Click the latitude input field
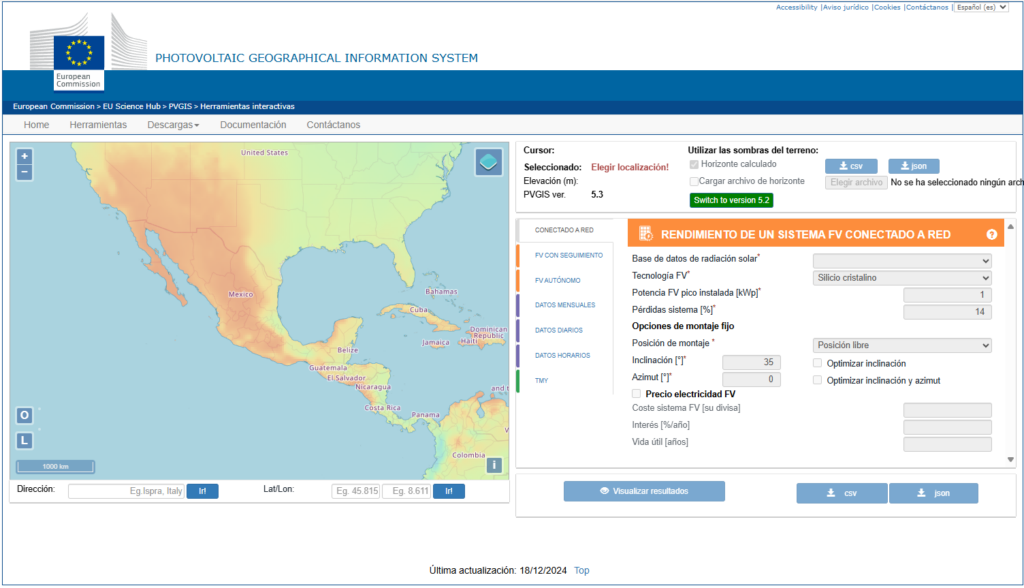The height and width of the screenshot is (588, 1024). point(356,491)
